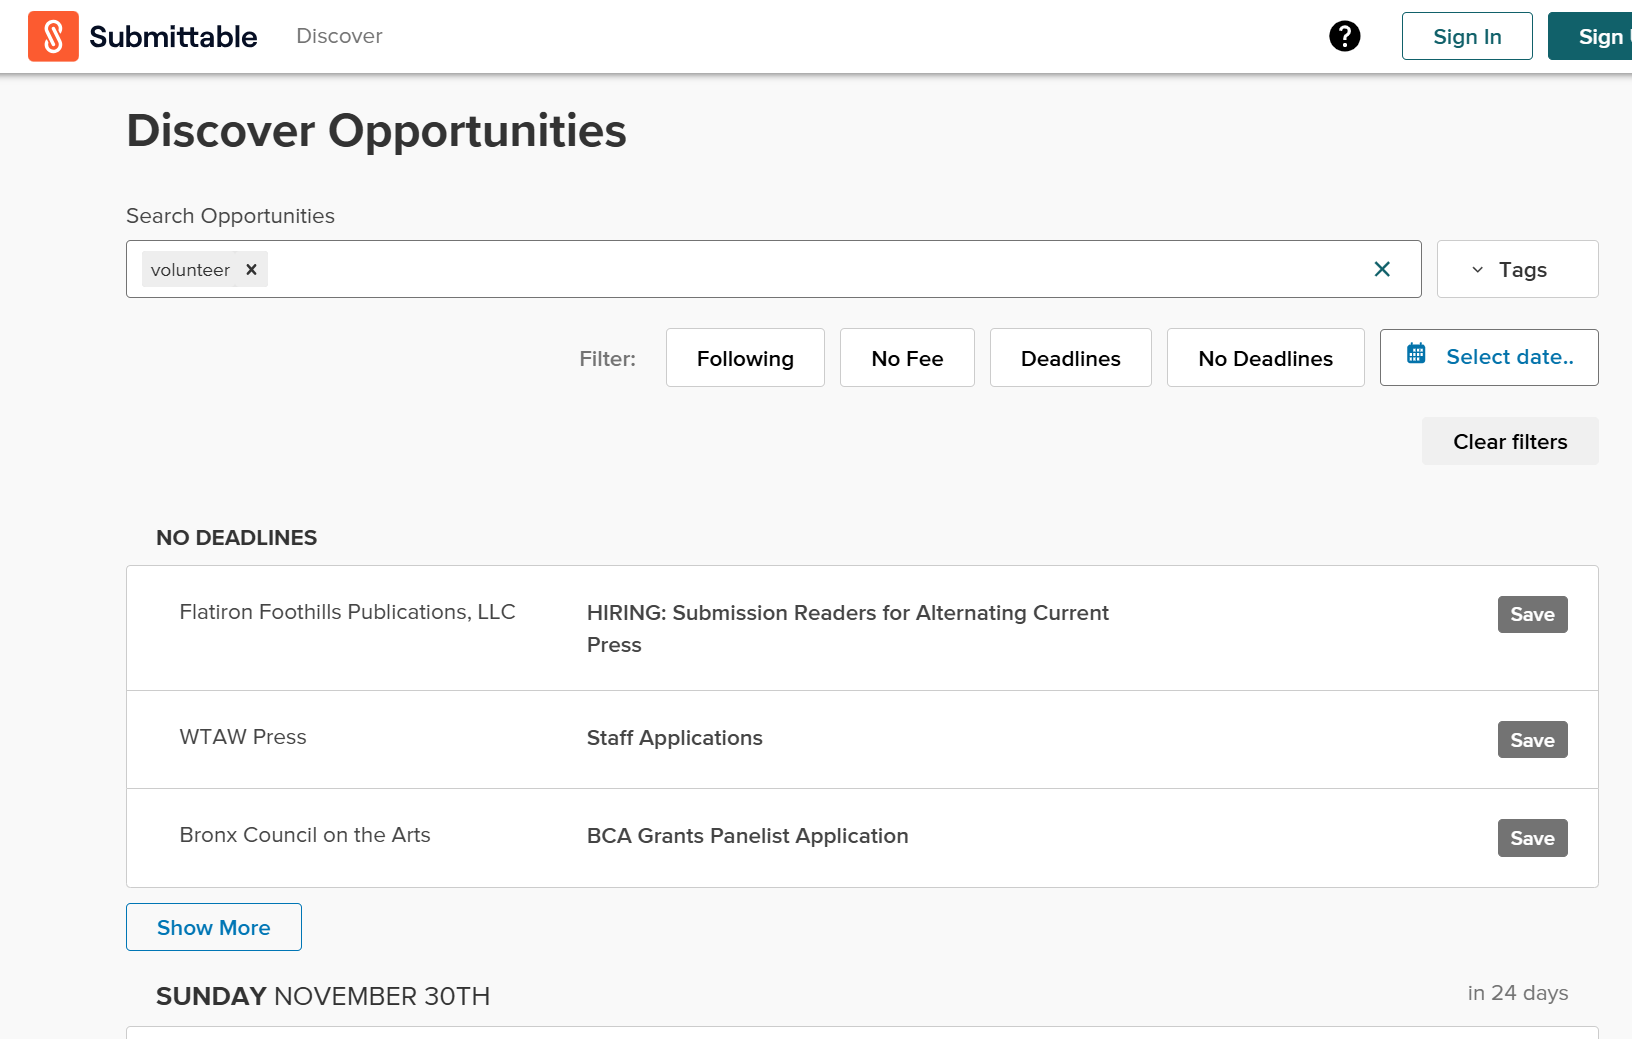The width and height of the screenshot is (1632, 1039).
Task: Open the Select date picker
Action: [1489, 357]
